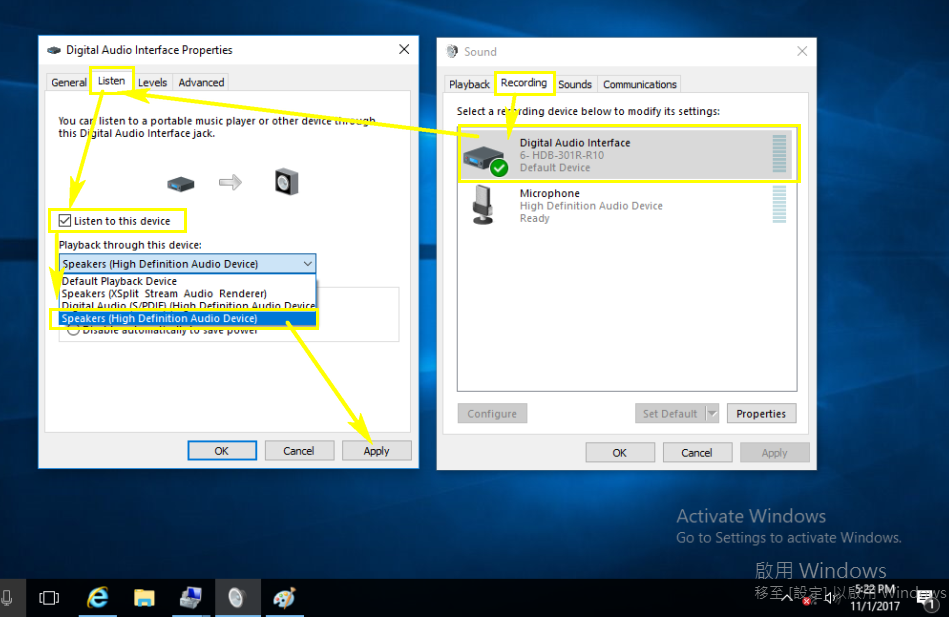Switch to the Playback tab in Sound
The image size is (949, 617).
pyautogui.click(x=469, y=84)
